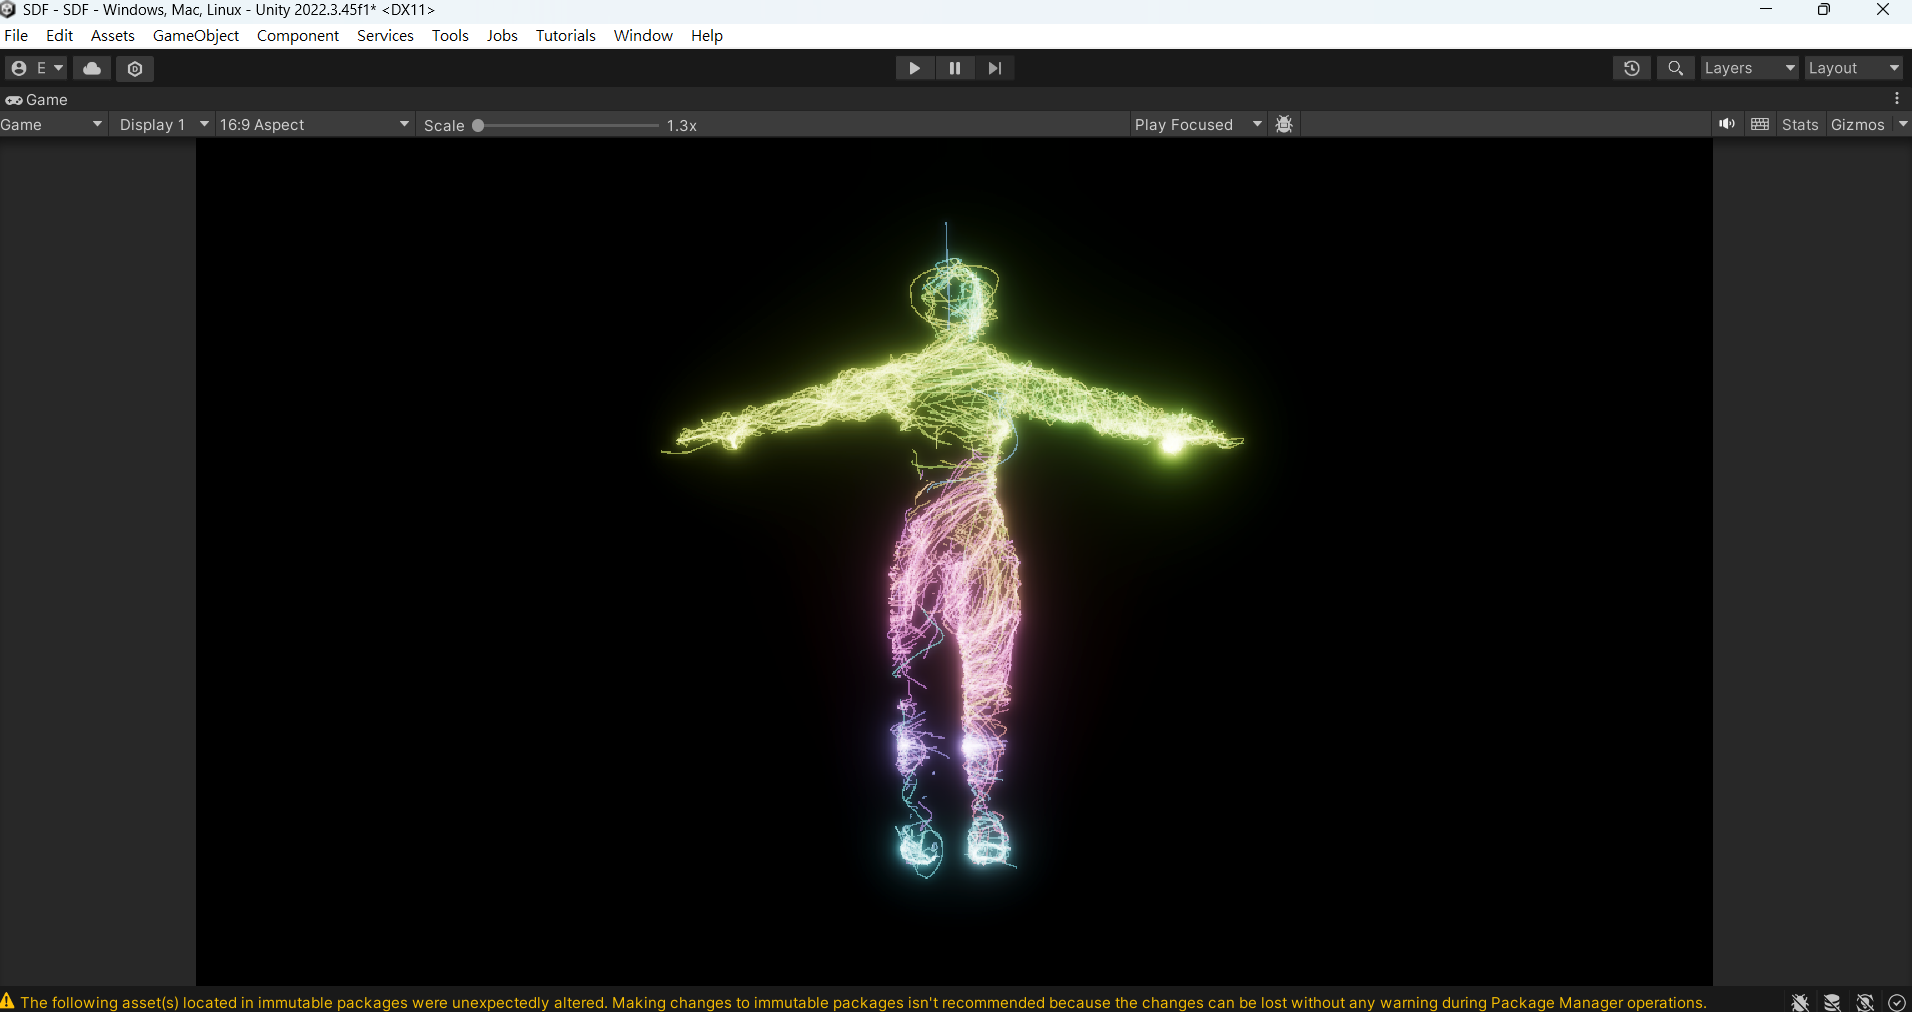Step forward one frame
This screenshot has height=1012, width=1912.
tap(995, 68)
